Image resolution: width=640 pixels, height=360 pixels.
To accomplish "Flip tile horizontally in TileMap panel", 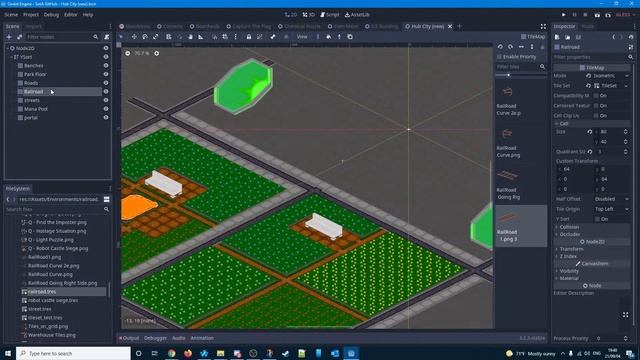I will click(521, 47).
